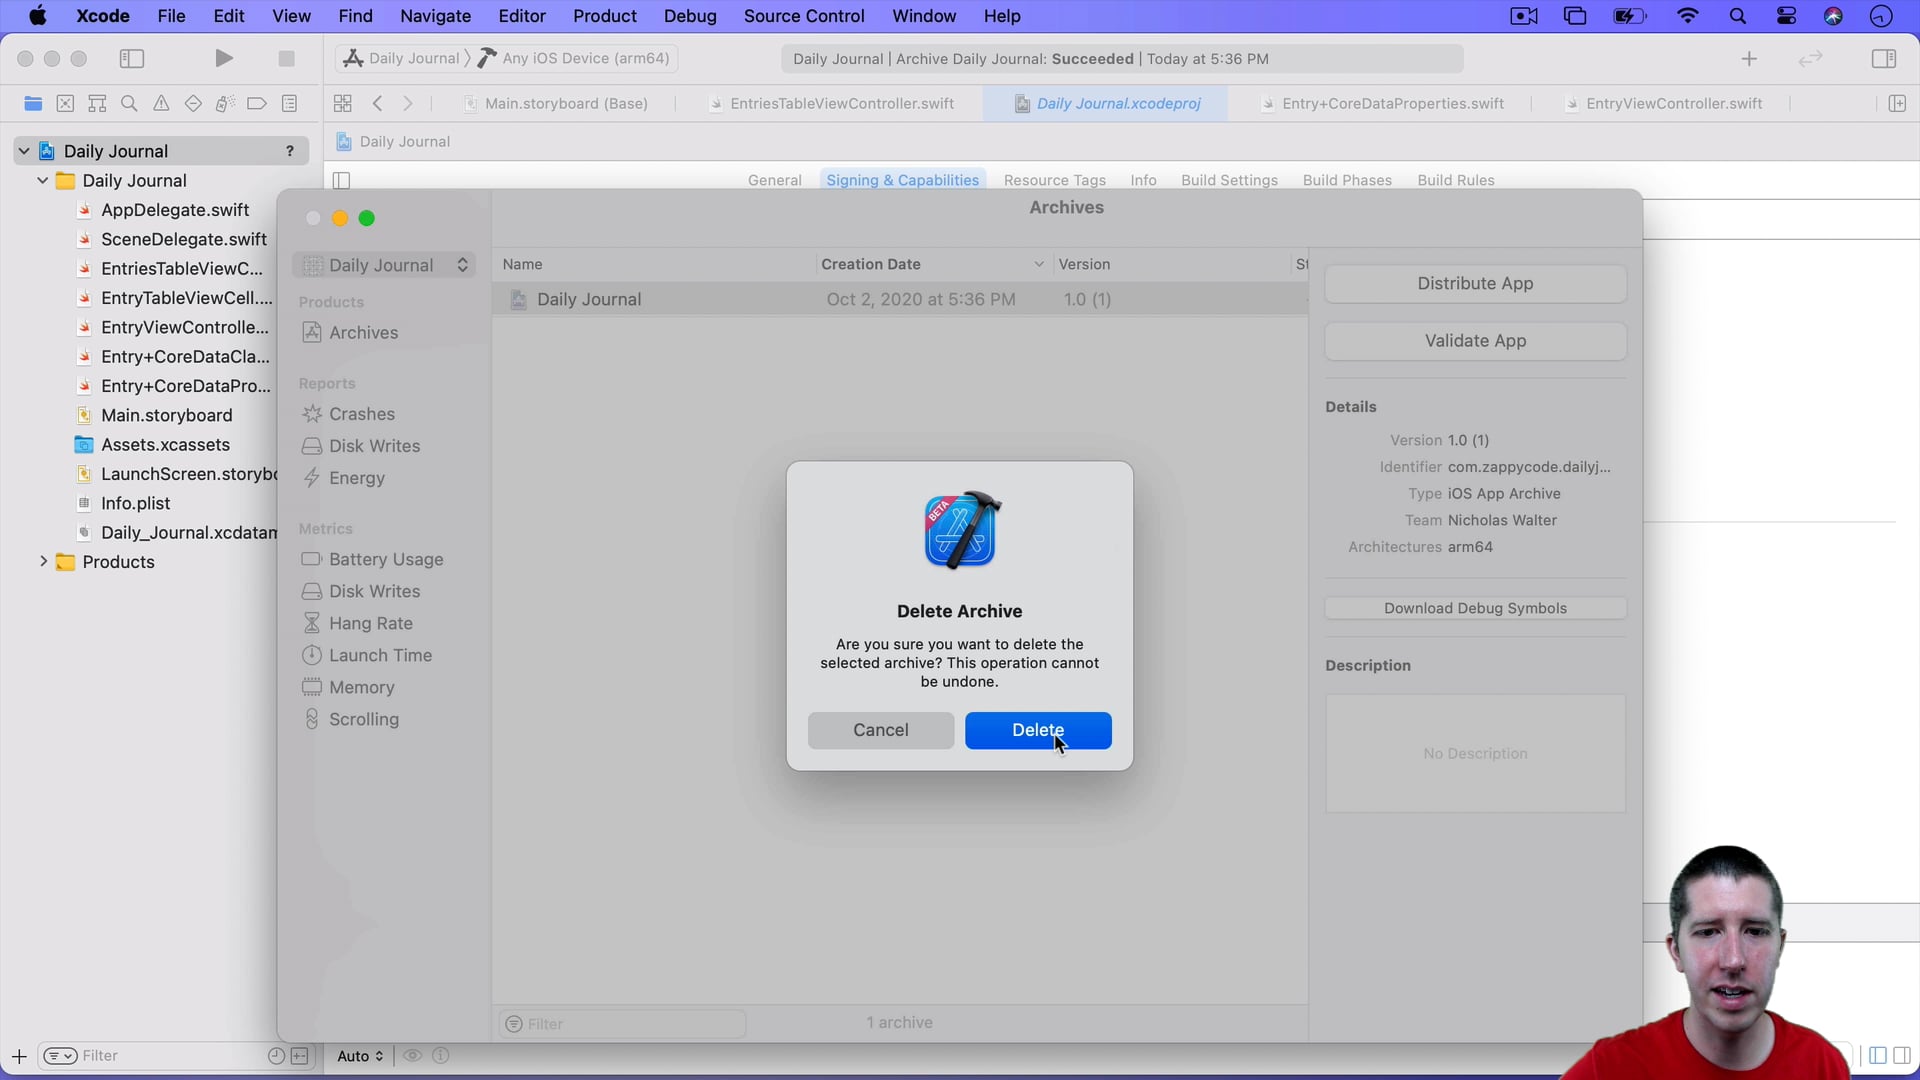Screen dimensions: 1920x1080
Task: Expand the Products folder
Action: (43, 562)
